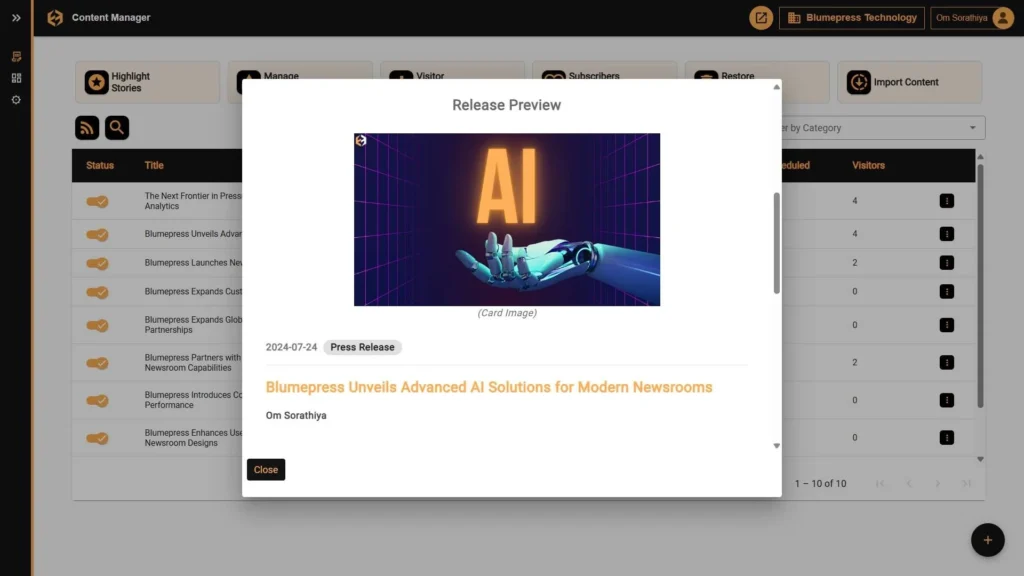This screenshot has height=576, width=1024.
Task: Click the Status column header
Action: (100, 165)
